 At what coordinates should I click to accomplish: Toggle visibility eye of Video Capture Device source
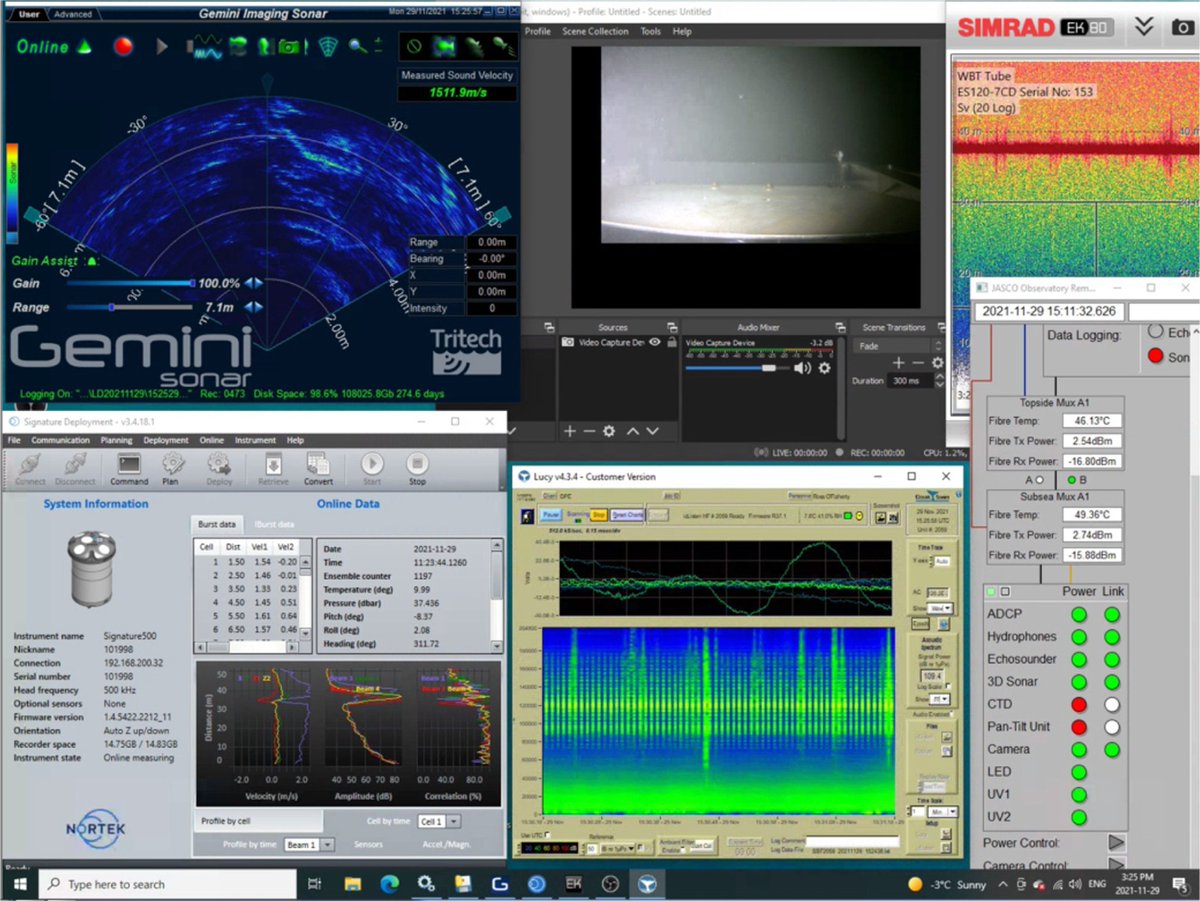coord(655,342)
